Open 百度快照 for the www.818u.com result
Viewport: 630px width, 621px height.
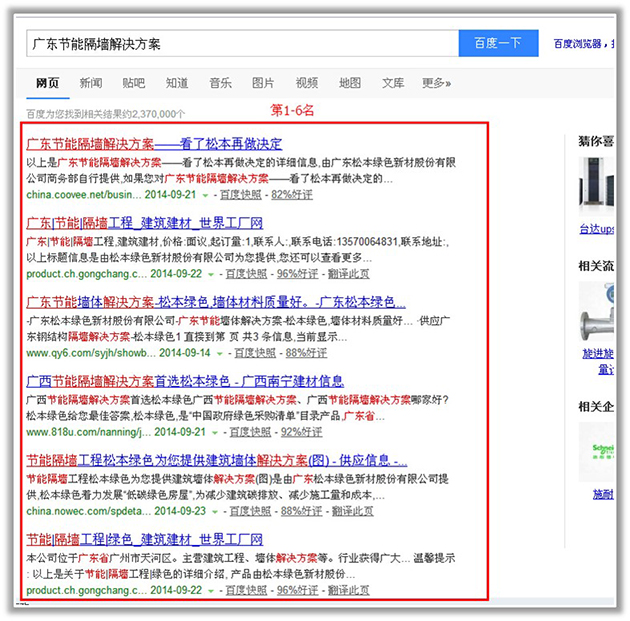[x=250, y=432]
